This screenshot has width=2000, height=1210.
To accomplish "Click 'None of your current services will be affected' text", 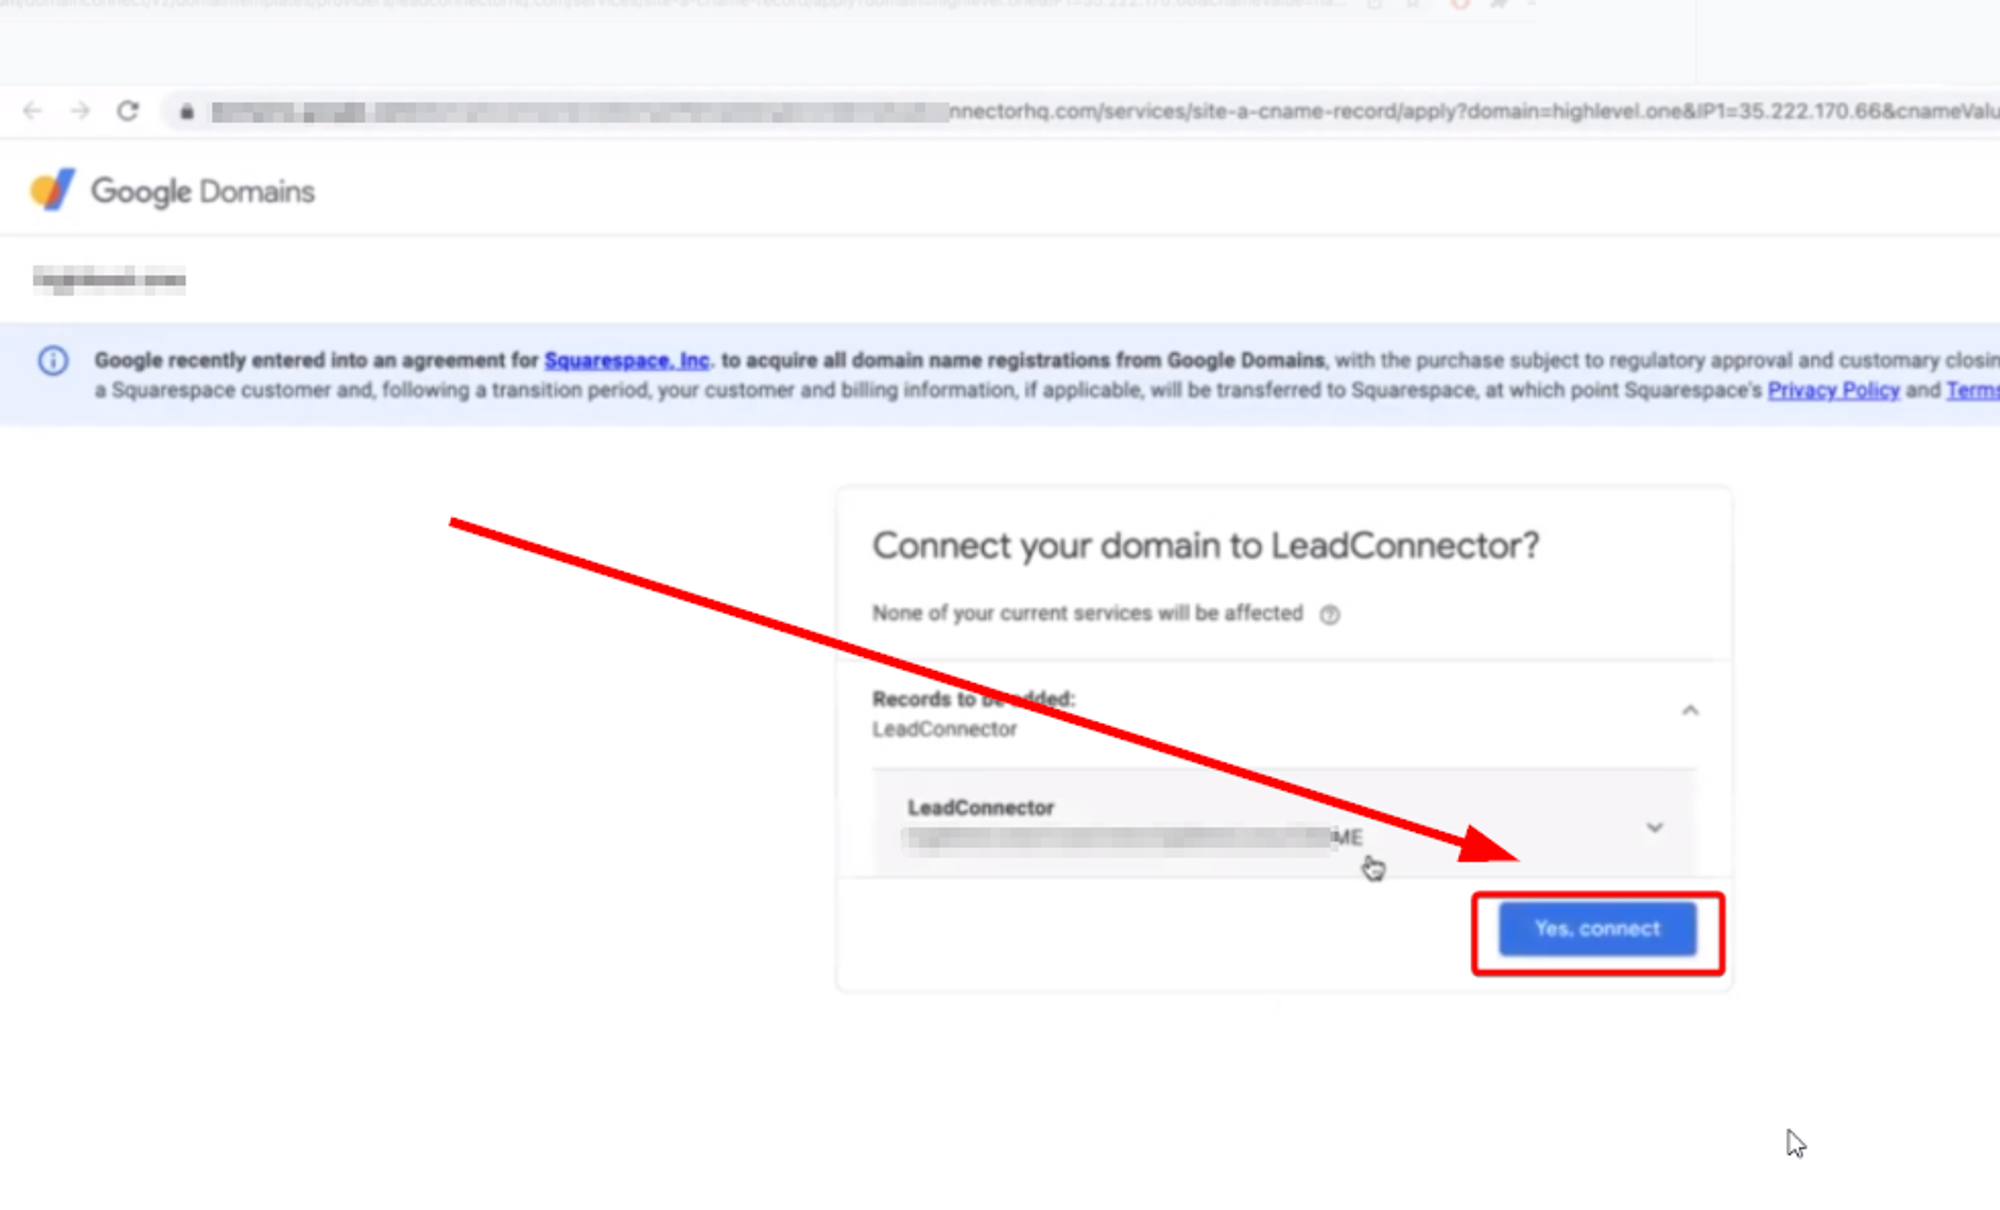I will [x=1087, y=613].
